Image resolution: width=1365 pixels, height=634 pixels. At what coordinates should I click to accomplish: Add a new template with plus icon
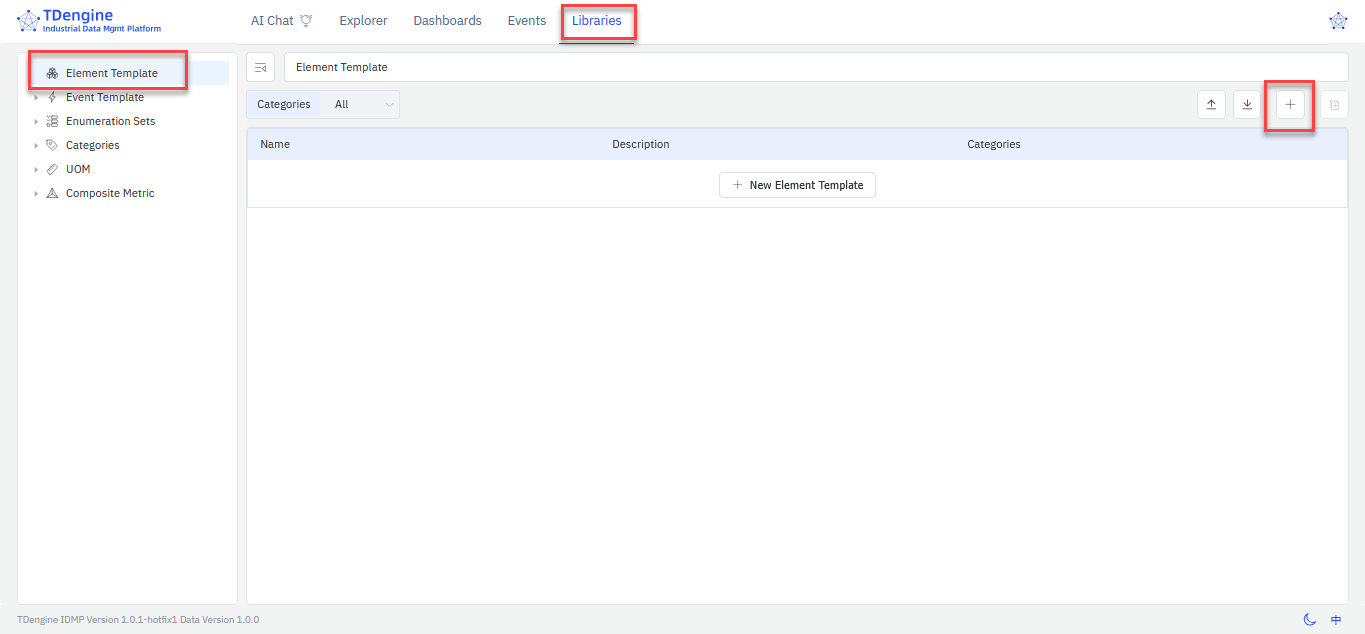(x=1290, y=105)
